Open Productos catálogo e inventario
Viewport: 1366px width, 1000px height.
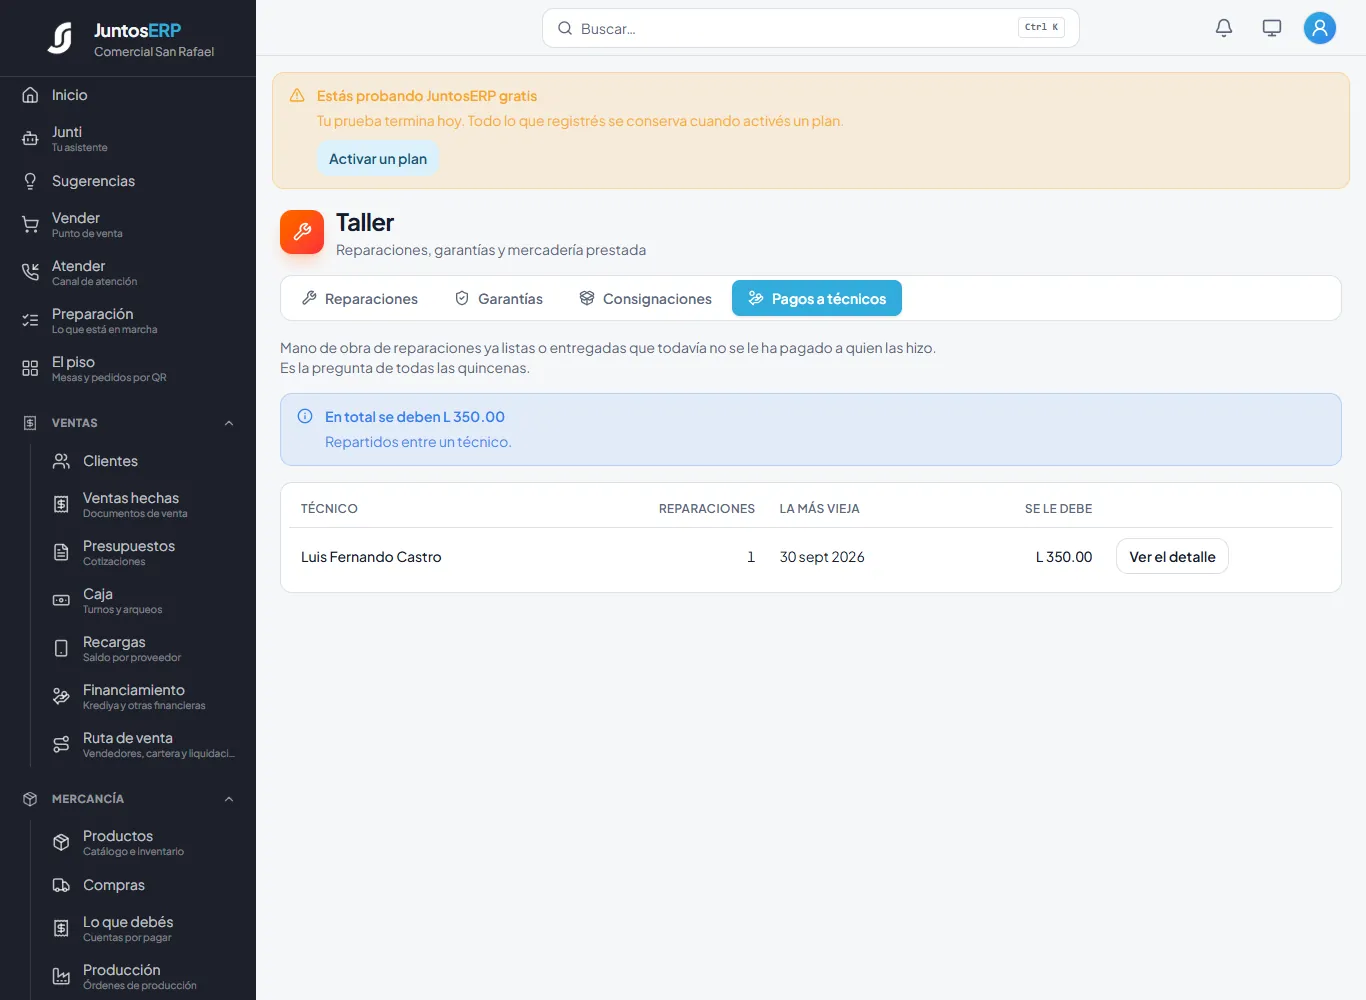[143, 842]
